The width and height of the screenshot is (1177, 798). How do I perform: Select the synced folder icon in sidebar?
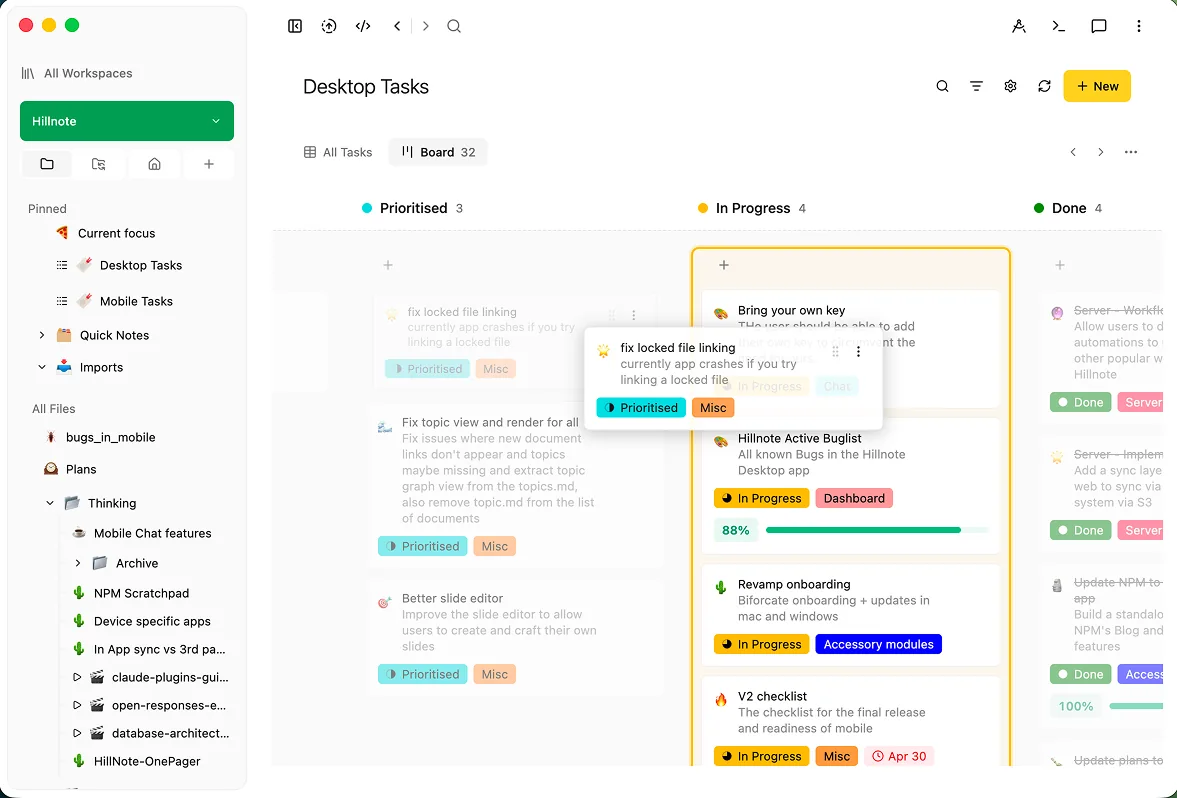[98, 164]
